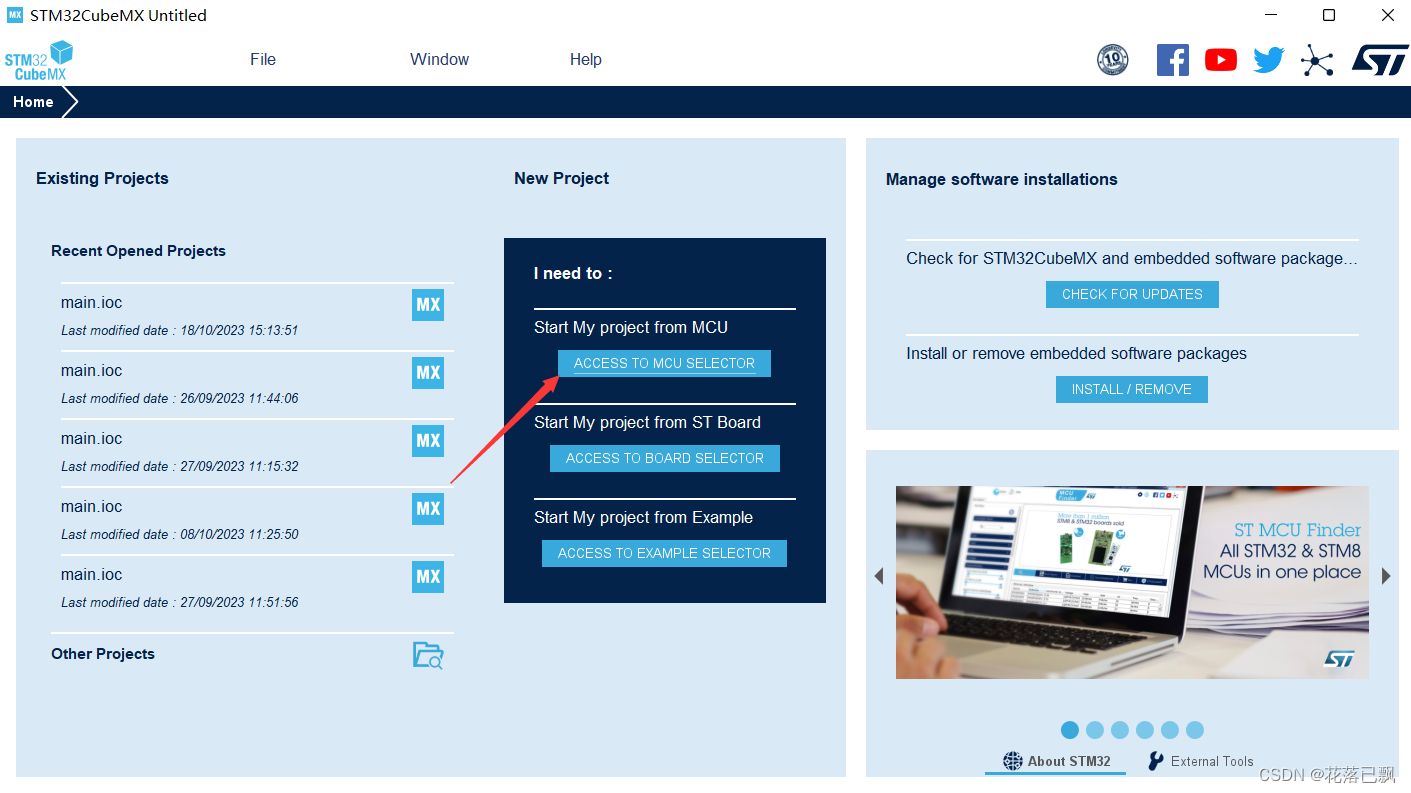Open the YouTube icon link
Image resolution: width=1411 pixels, height=793 pixels.
coord(1221,60)
